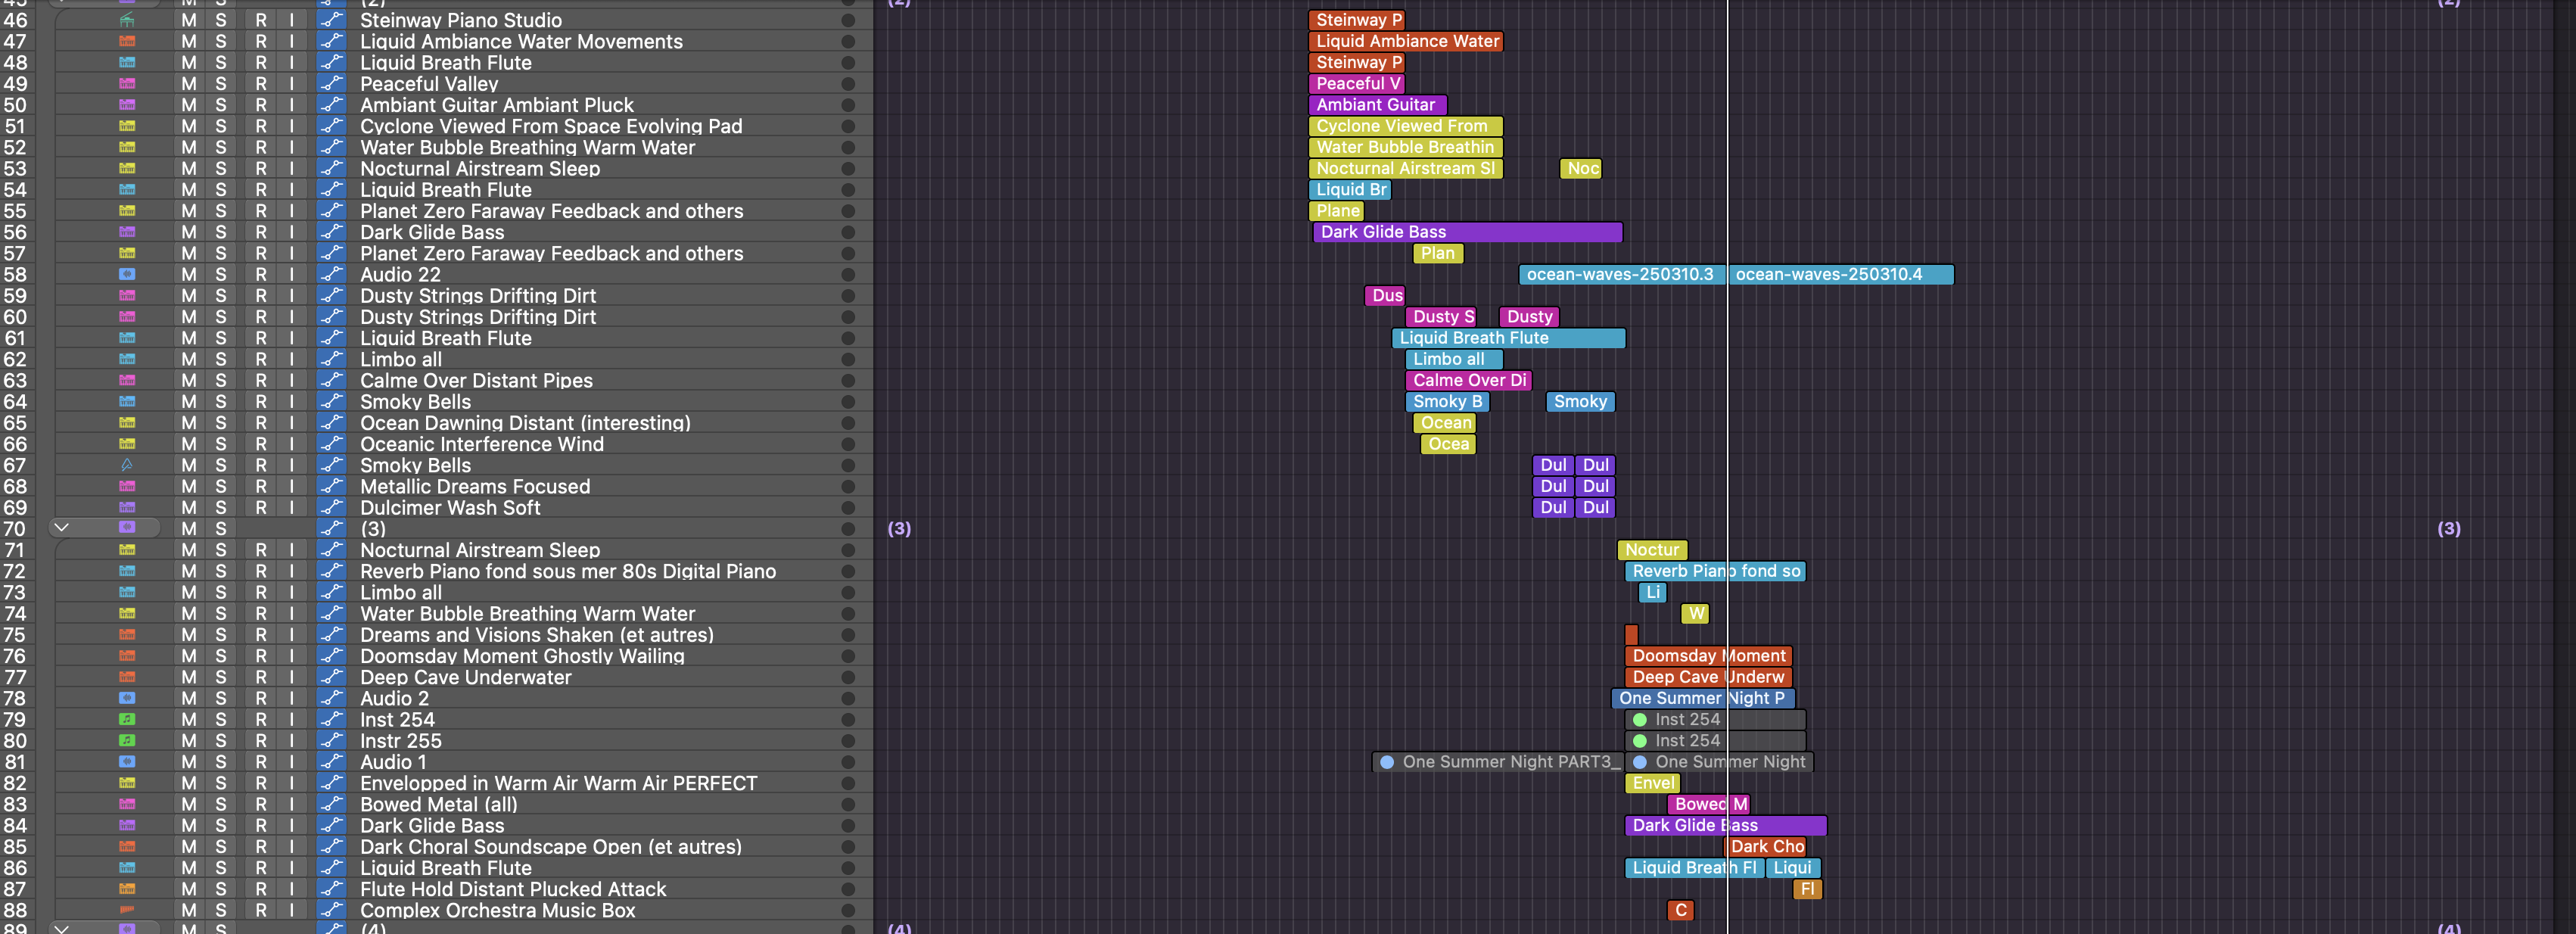Collapse track stack (3) with its chevron
Screen dimensions: 2576x934
[62, 528]
